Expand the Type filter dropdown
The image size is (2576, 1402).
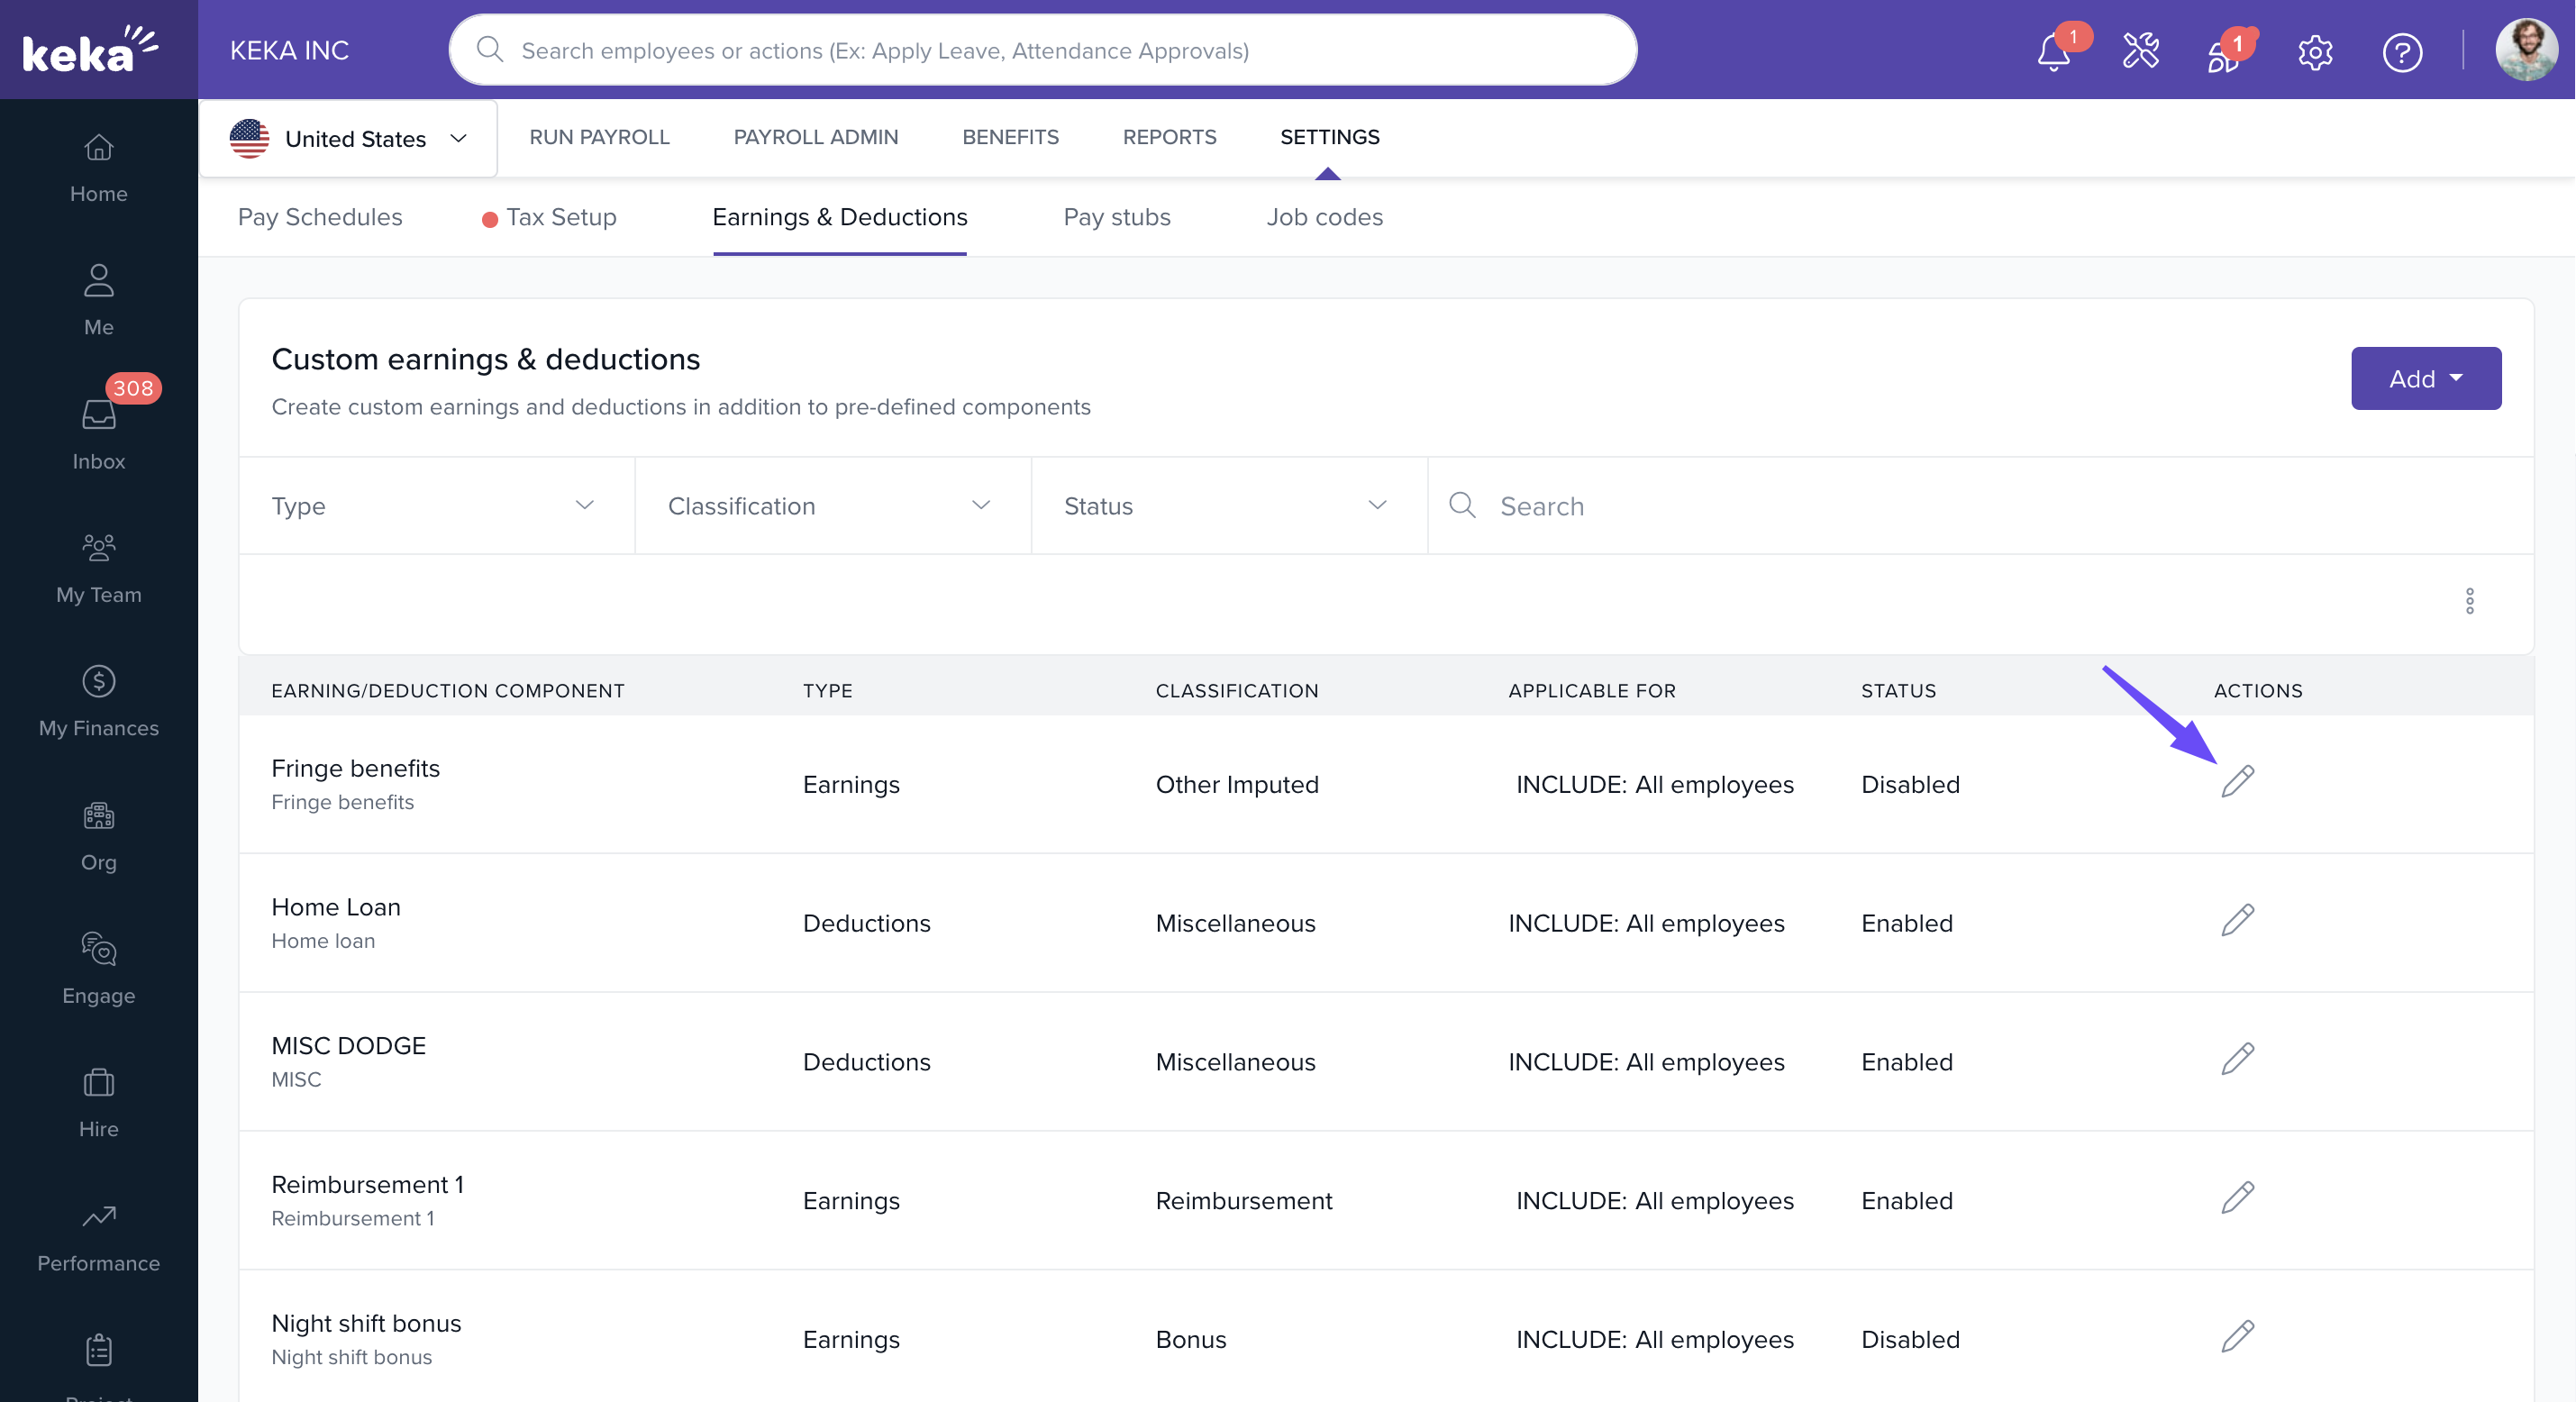tap(436, 506)
